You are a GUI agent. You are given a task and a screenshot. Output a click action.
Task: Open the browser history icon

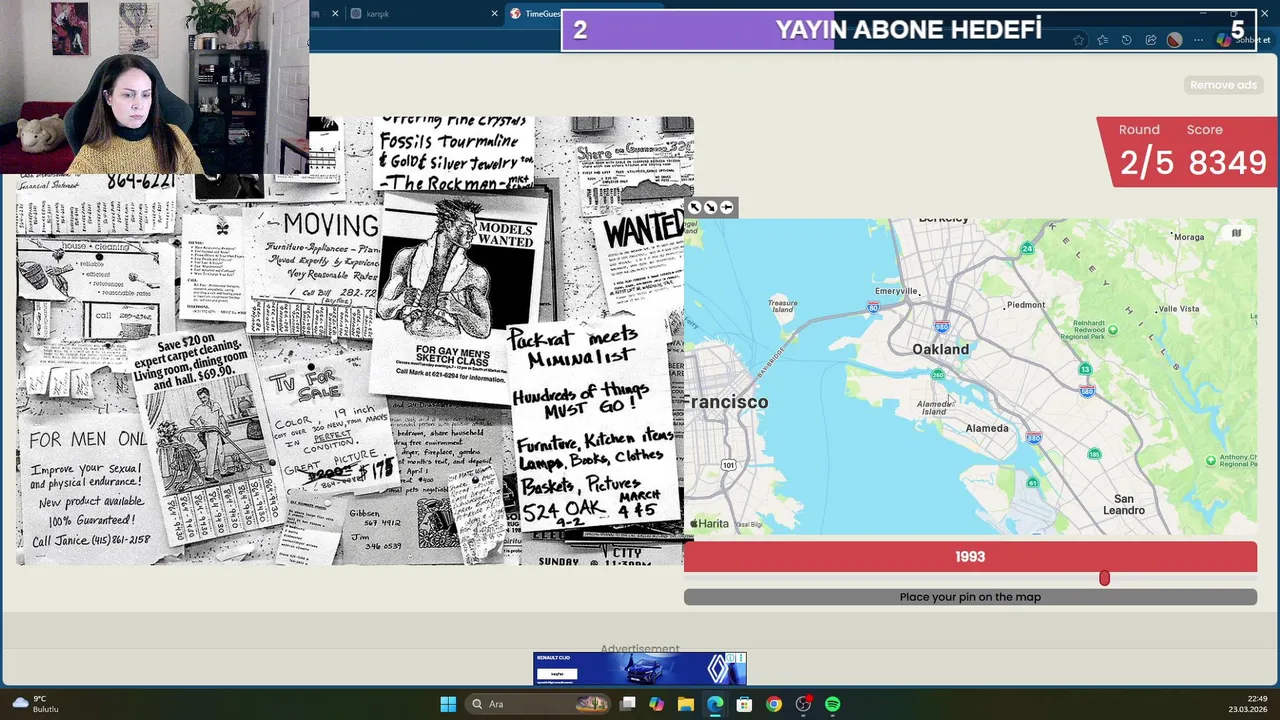tap(1126, 40)
